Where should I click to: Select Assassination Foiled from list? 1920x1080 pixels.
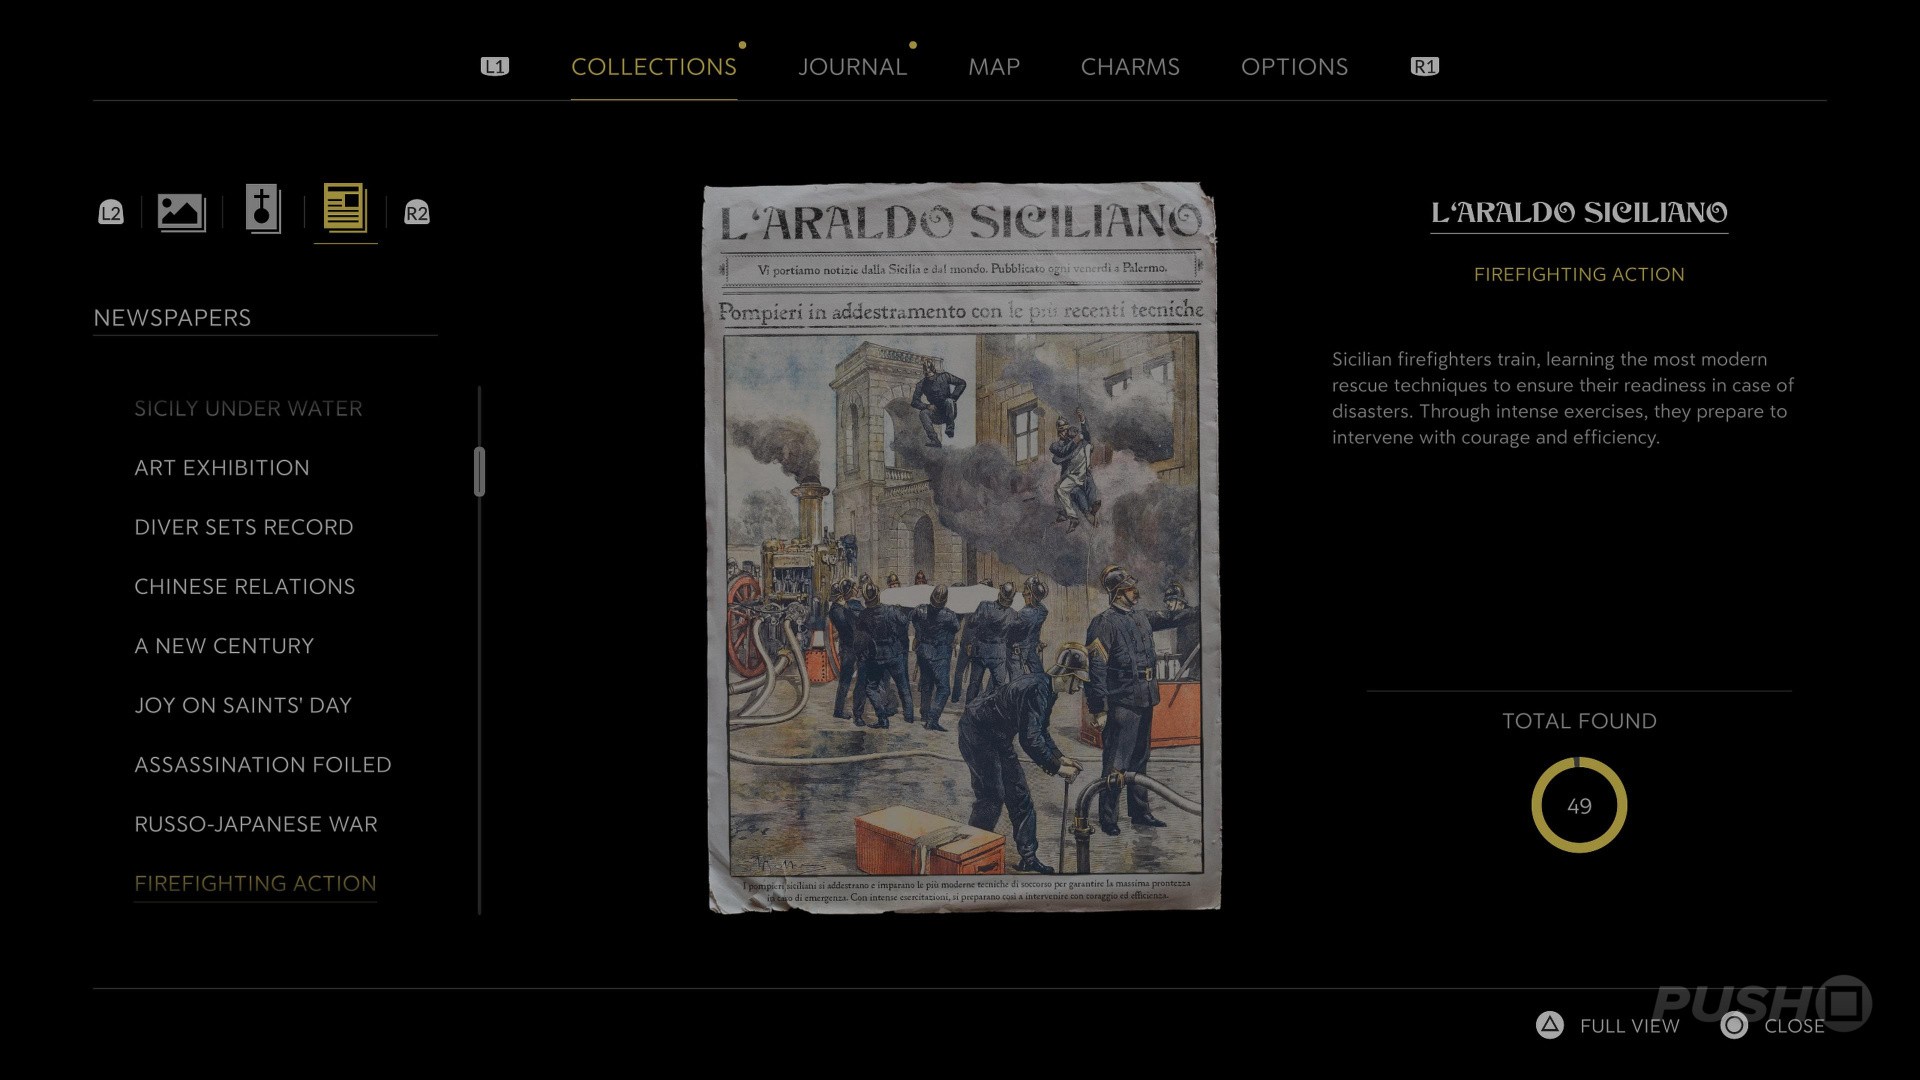263,765
